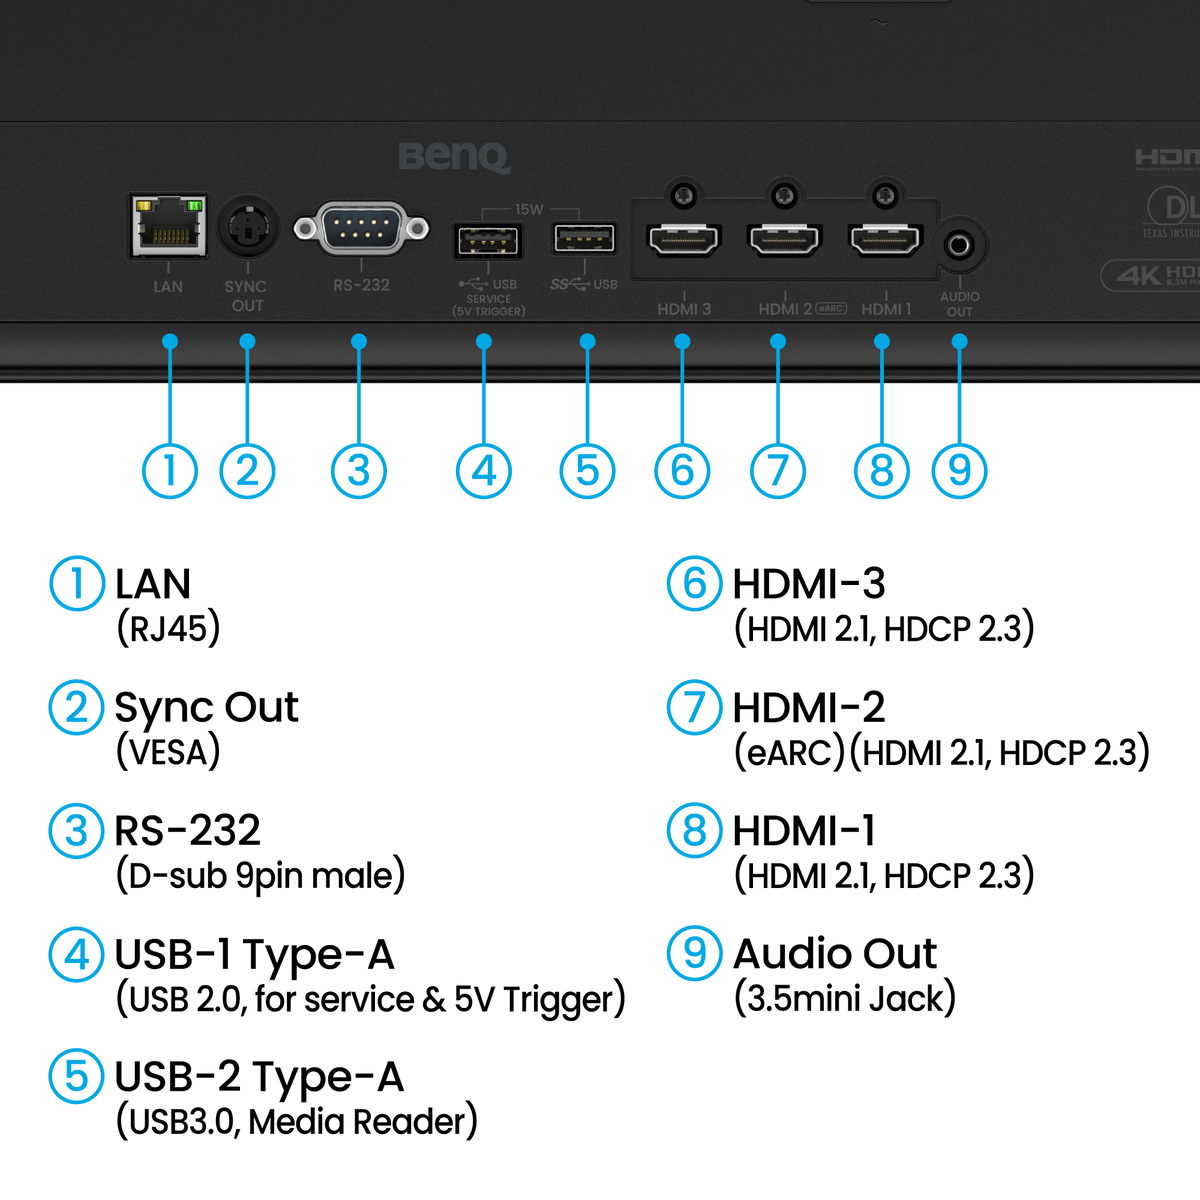Click the "eARC" badge beside HDMI 2 label

(831, 309)
